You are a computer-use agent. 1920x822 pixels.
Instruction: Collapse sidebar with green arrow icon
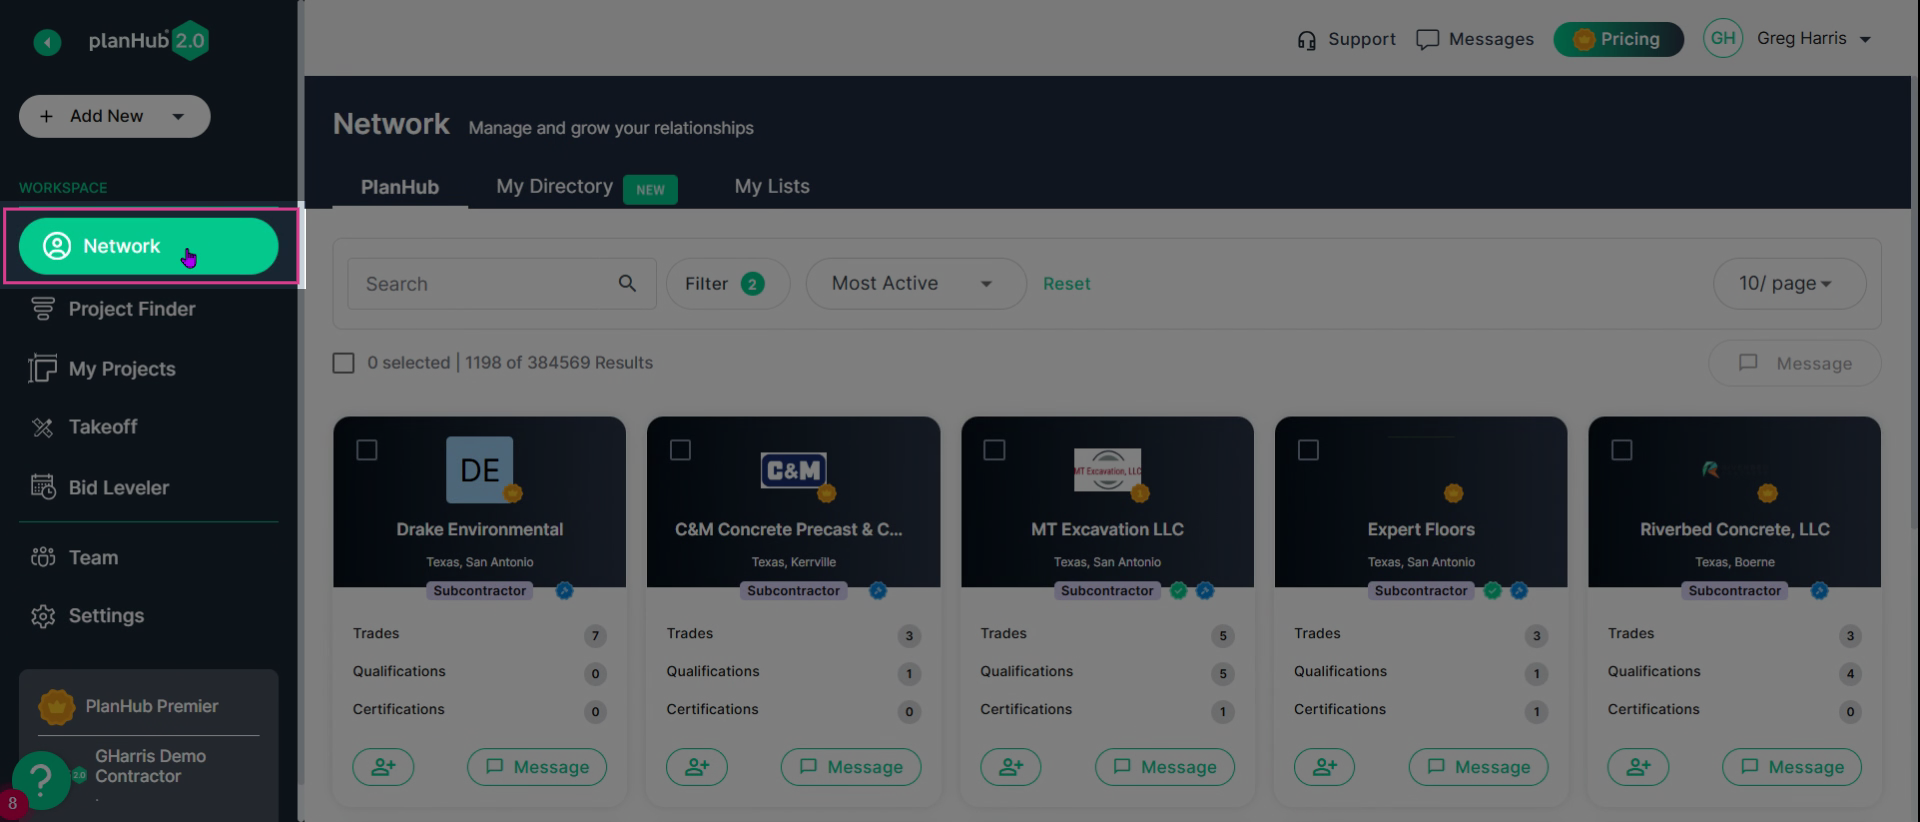(47, 41)
